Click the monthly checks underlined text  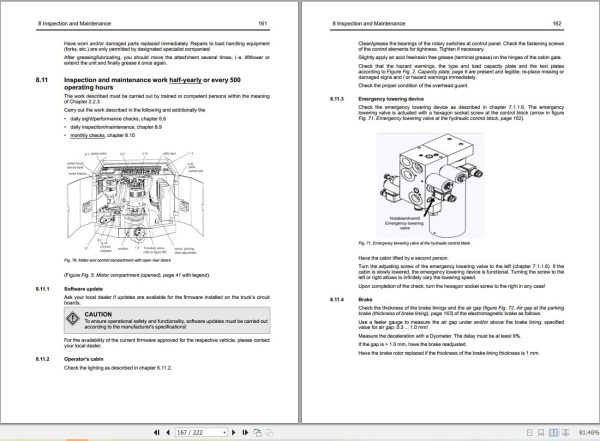(87, 136)
